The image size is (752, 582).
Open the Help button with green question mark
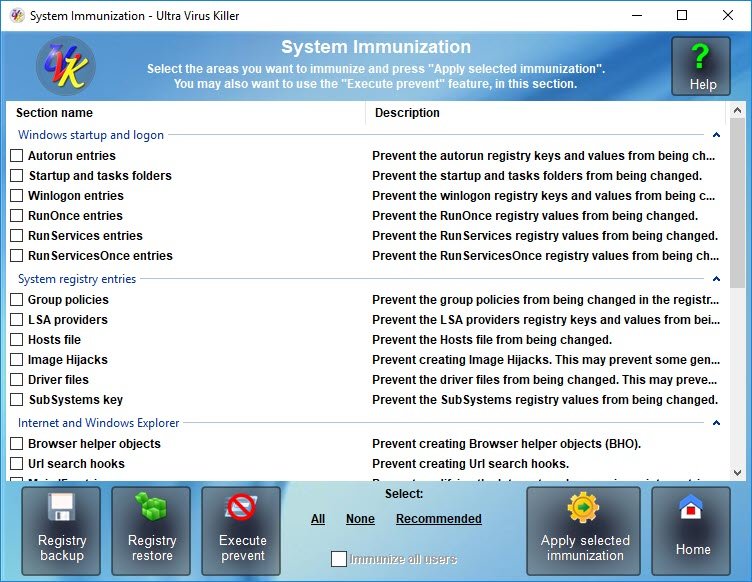click(x=701, y=66)
